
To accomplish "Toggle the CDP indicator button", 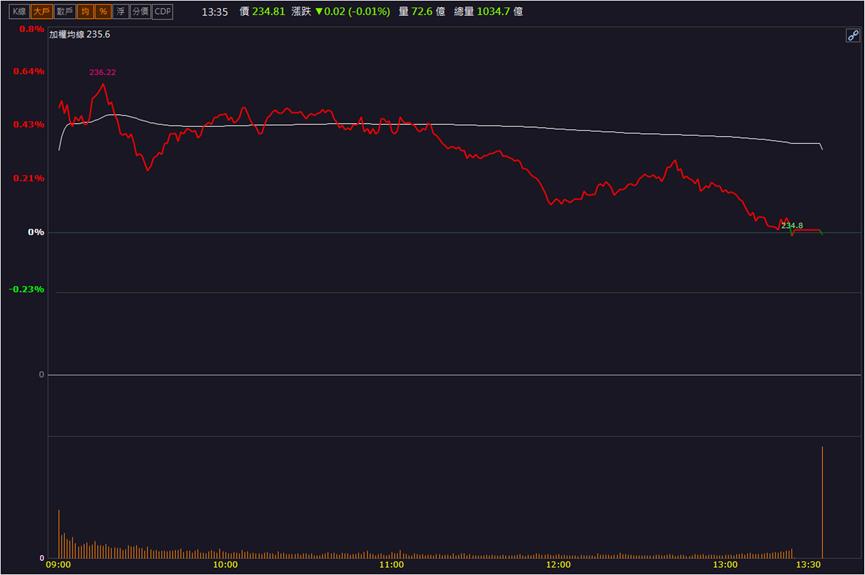I will click(163, 12).
